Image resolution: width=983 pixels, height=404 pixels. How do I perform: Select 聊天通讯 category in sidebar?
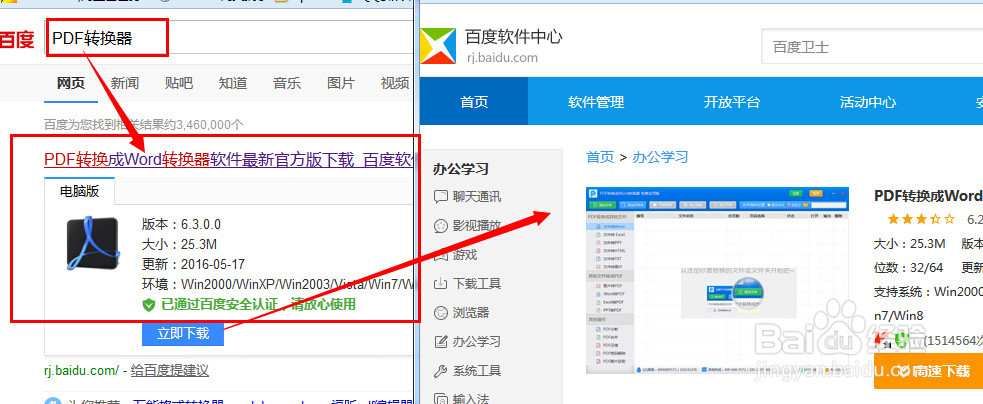click(x=476, y=196)
